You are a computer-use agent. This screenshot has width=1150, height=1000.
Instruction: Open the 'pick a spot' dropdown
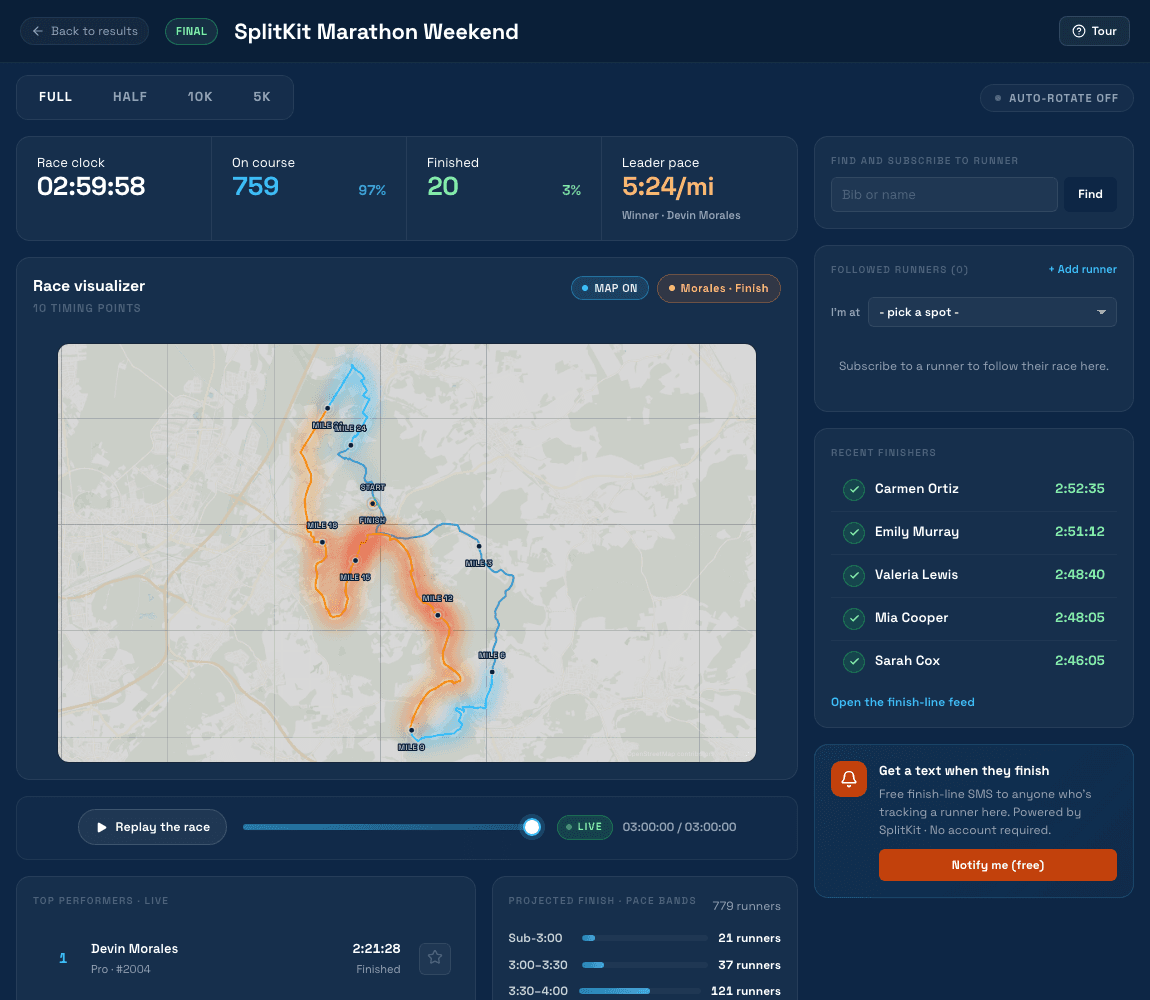992,312
